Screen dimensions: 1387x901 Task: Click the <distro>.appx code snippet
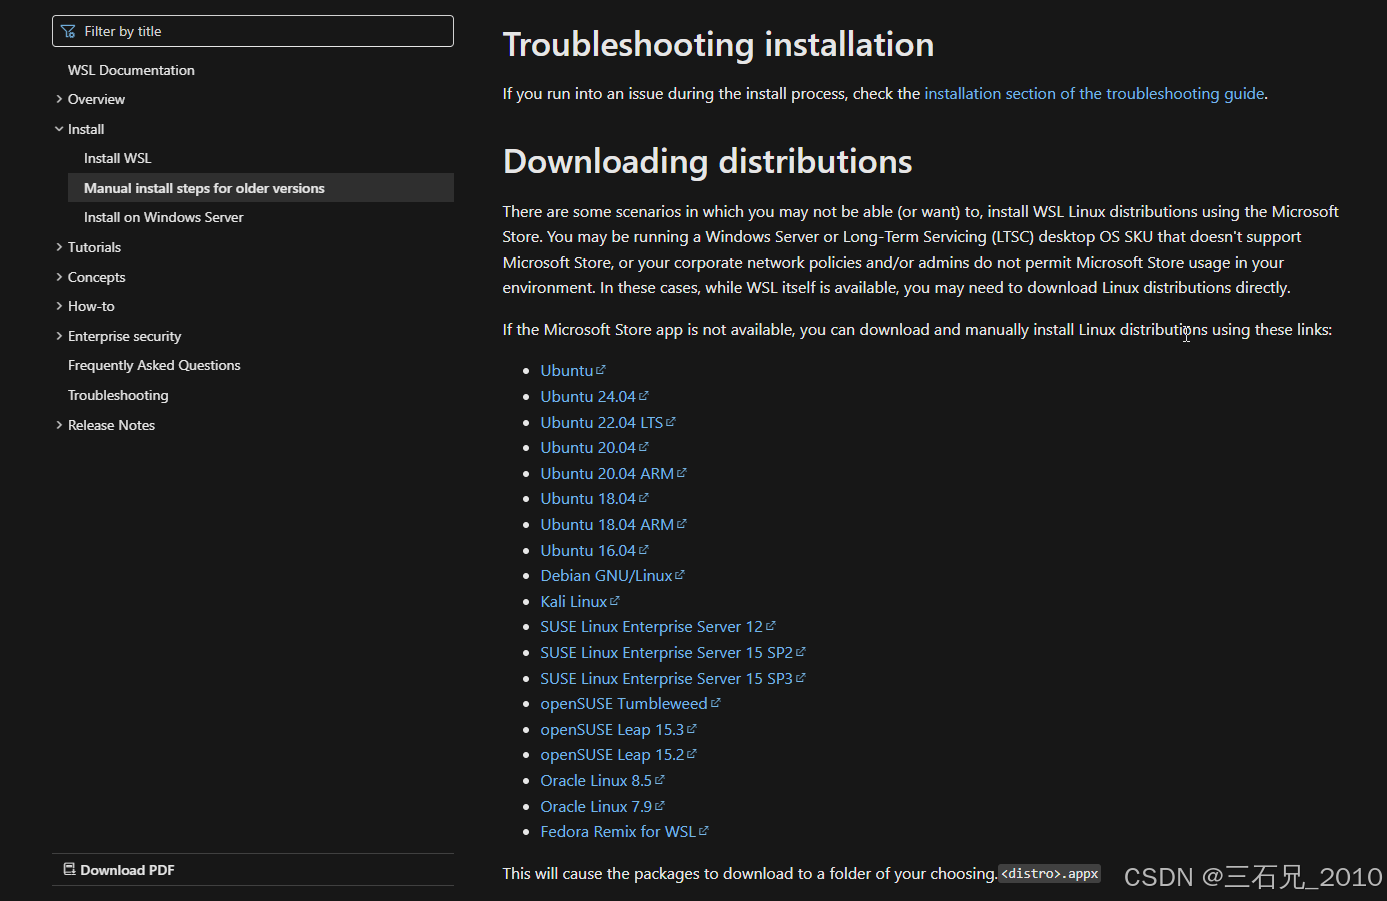point(1049,873)
